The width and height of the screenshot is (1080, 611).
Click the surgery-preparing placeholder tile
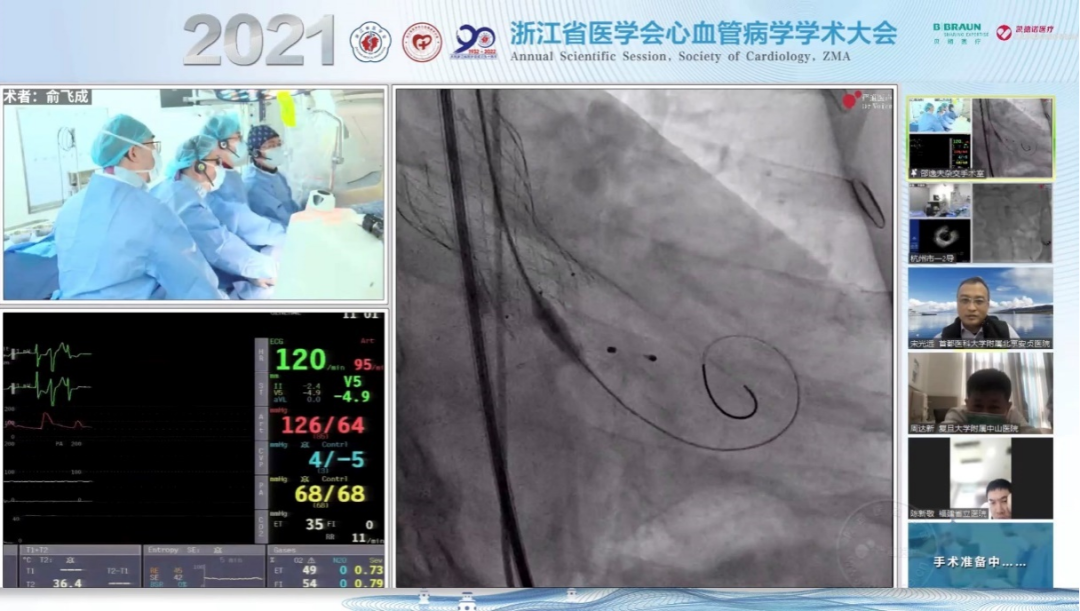(980, 555)
